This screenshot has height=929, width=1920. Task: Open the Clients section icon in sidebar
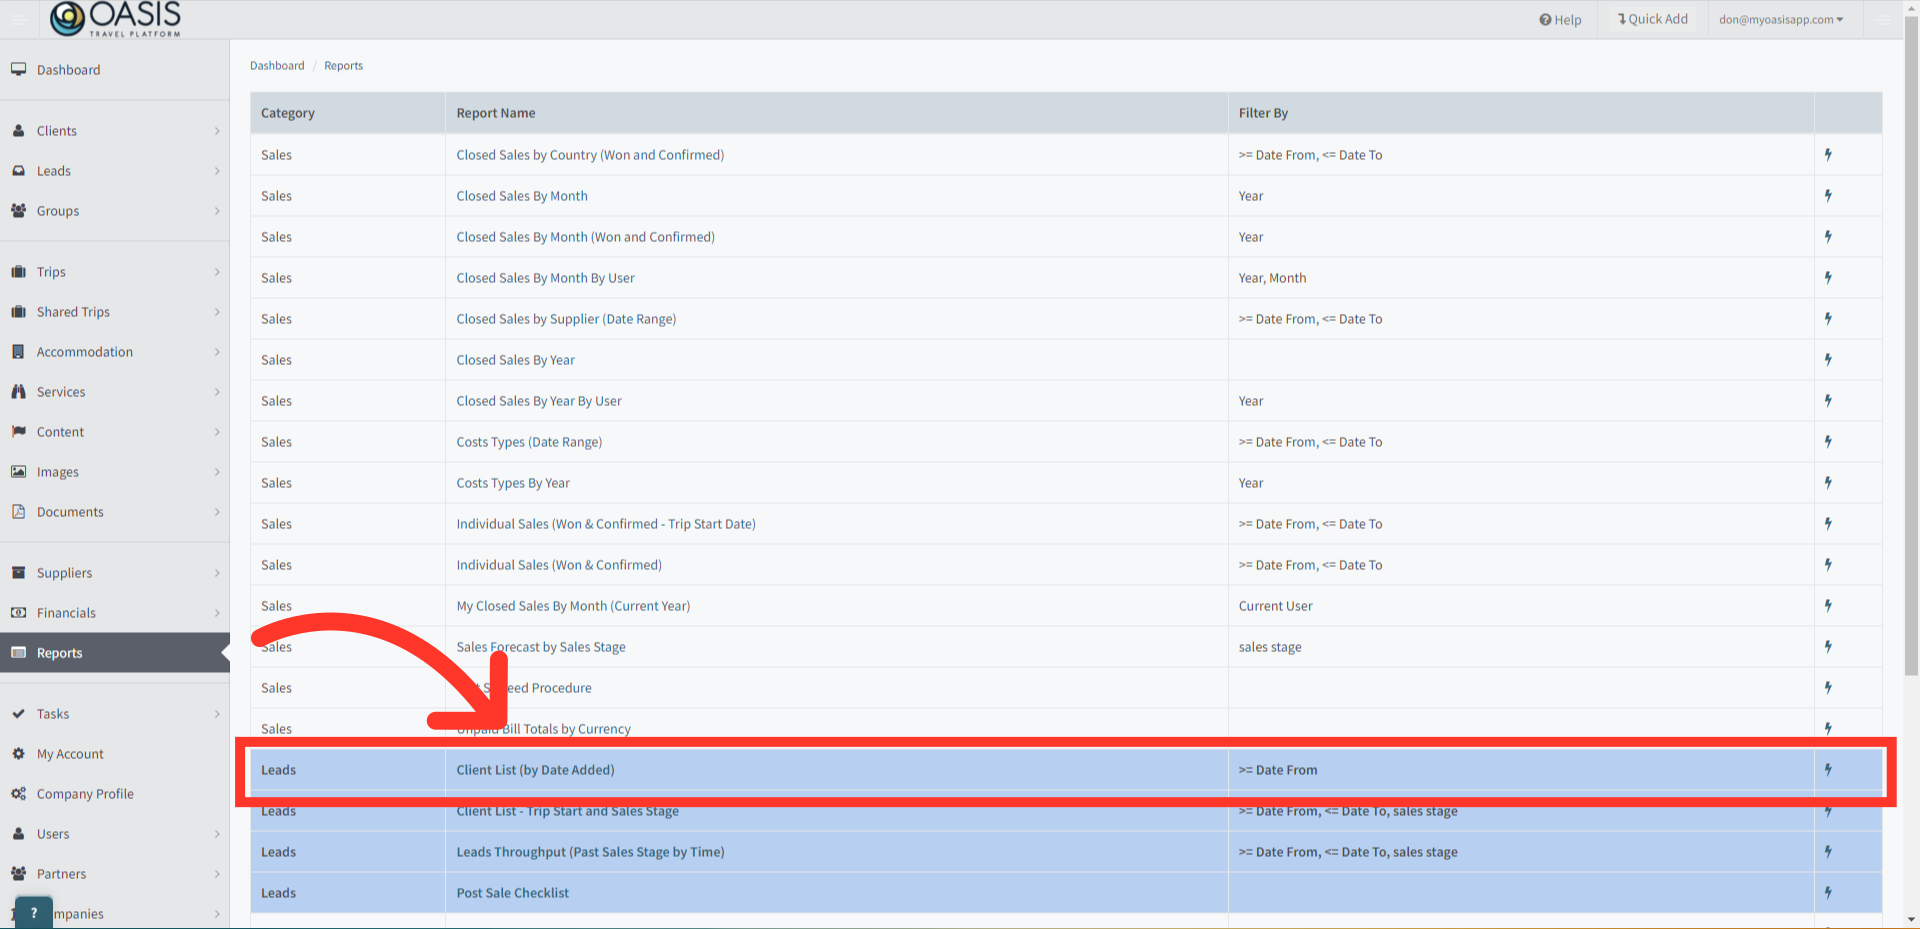pyautogui.click(x=19, y=130)
